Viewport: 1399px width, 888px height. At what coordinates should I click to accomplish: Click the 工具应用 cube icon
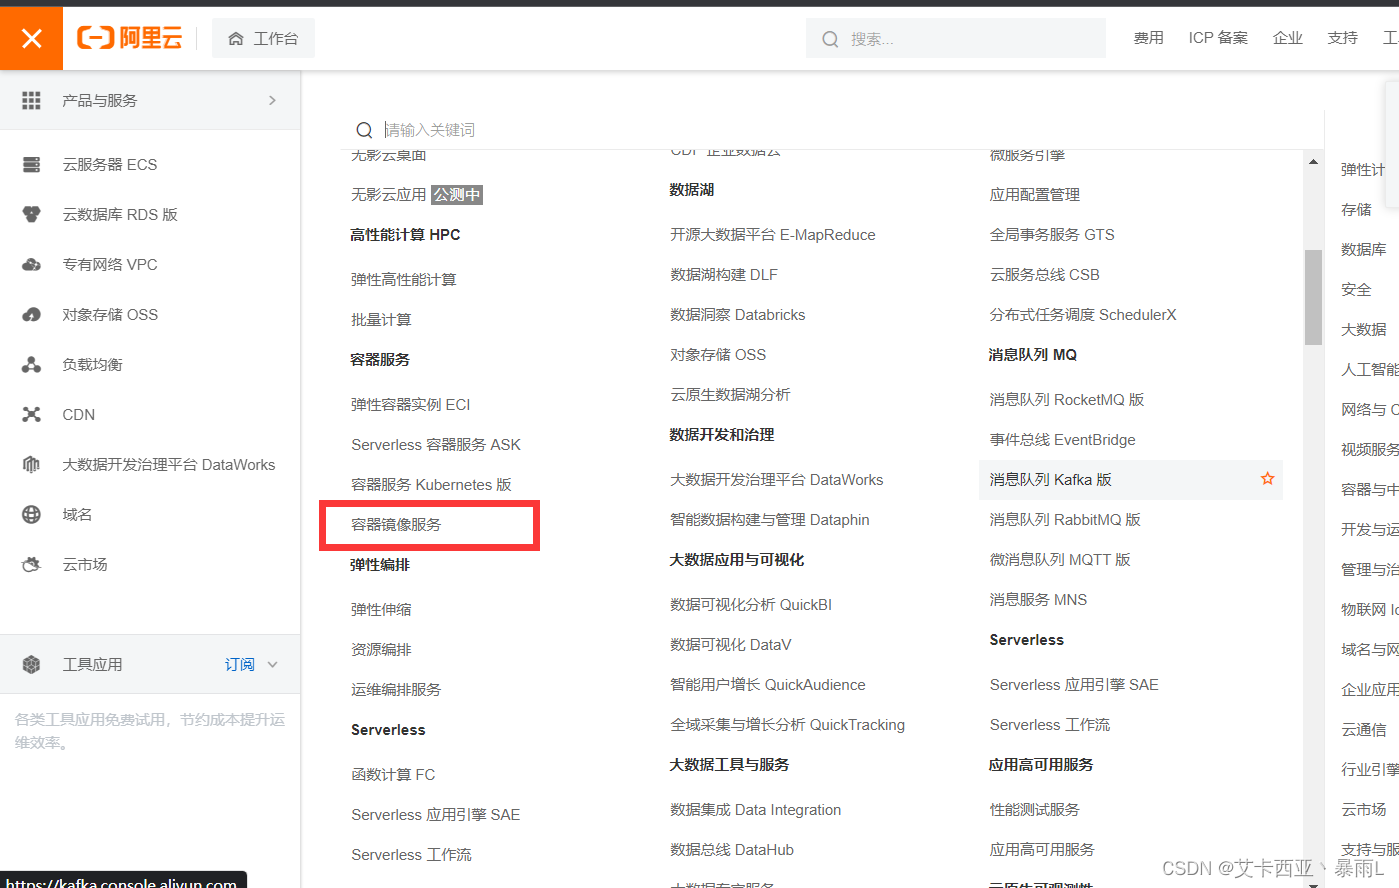tap(31, 664)
